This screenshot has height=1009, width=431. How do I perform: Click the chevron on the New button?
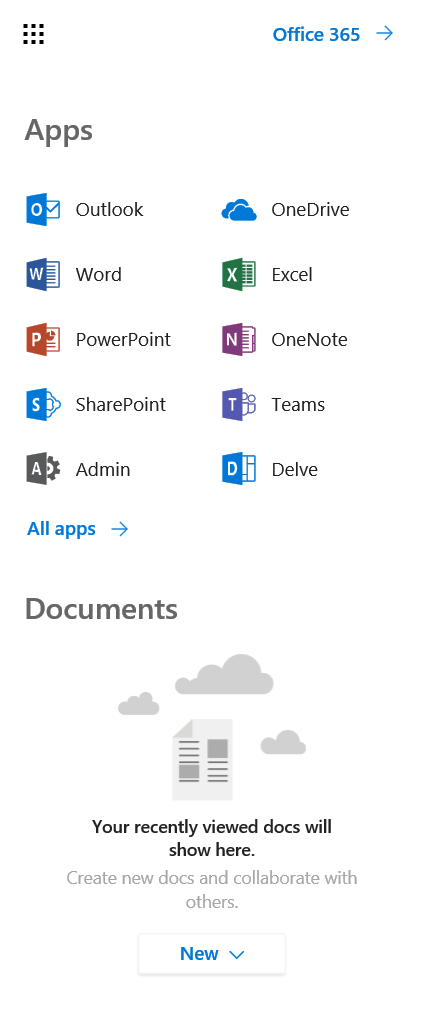(x=237, y=954)
